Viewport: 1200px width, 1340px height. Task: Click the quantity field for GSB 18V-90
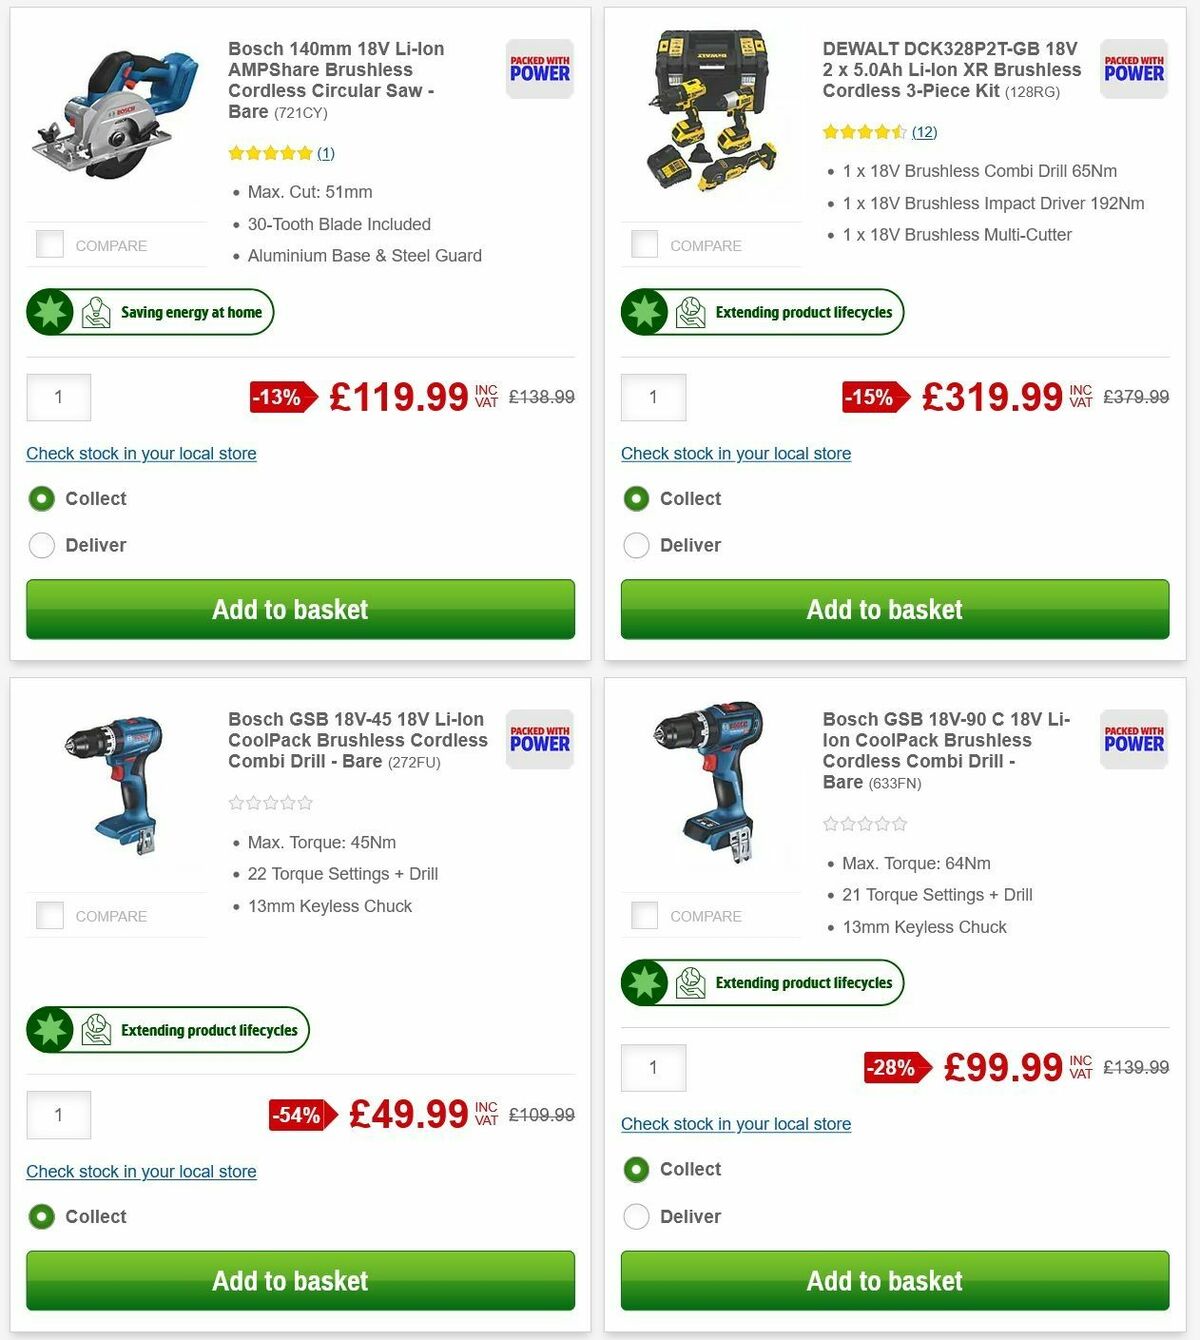[x=653, y=1067]
